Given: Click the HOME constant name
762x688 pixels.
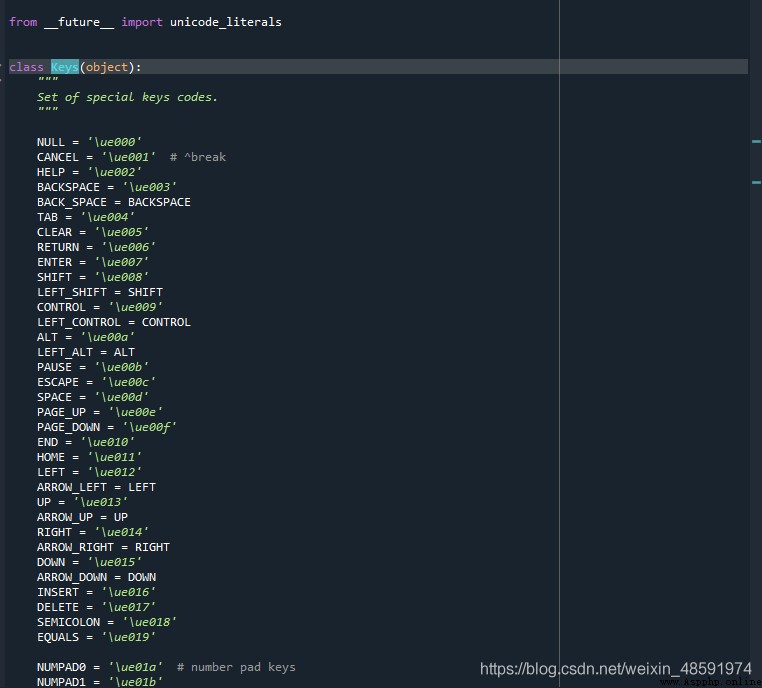Looking at the screenshot, I should click(x=51, y=458).
